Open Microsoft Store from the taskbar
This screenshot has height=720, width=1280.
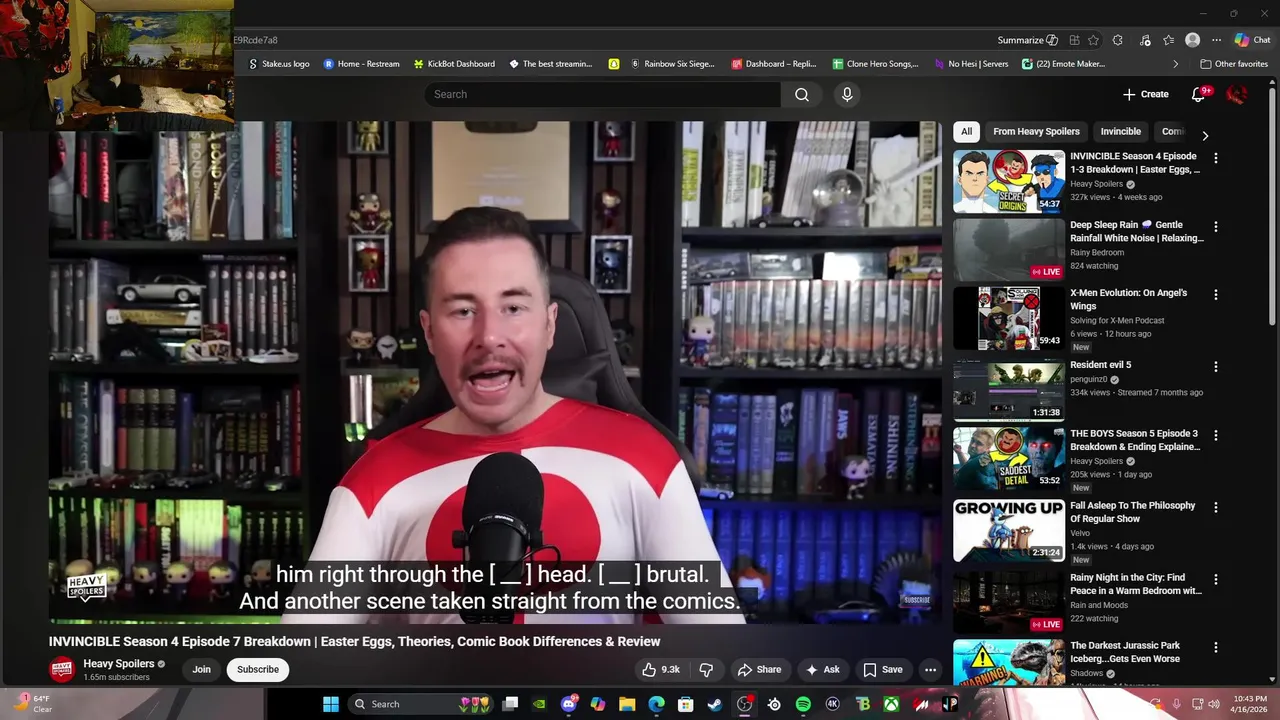coord(686,704)
